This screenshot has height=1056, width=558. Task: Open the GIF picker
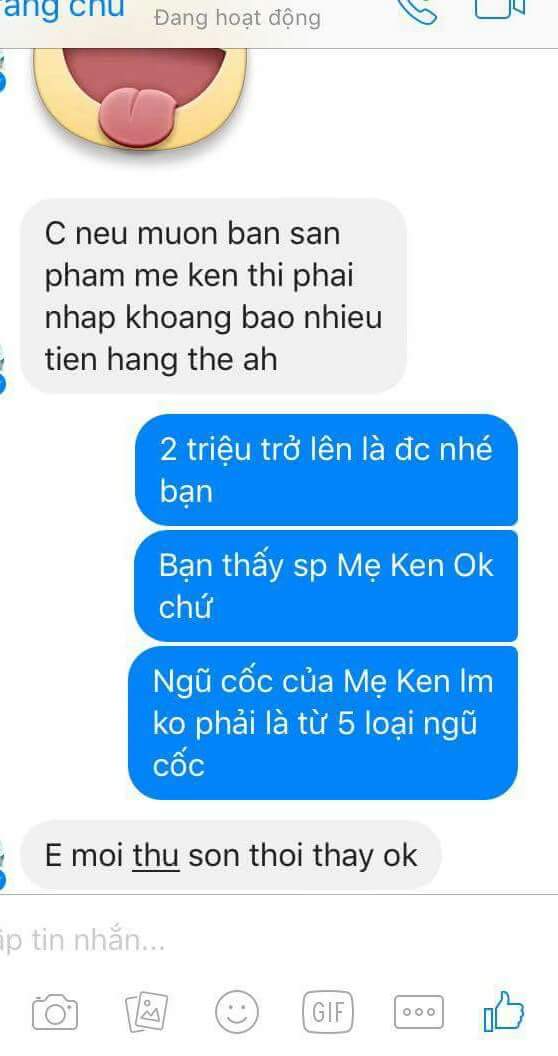click(x=328, y=1012)
